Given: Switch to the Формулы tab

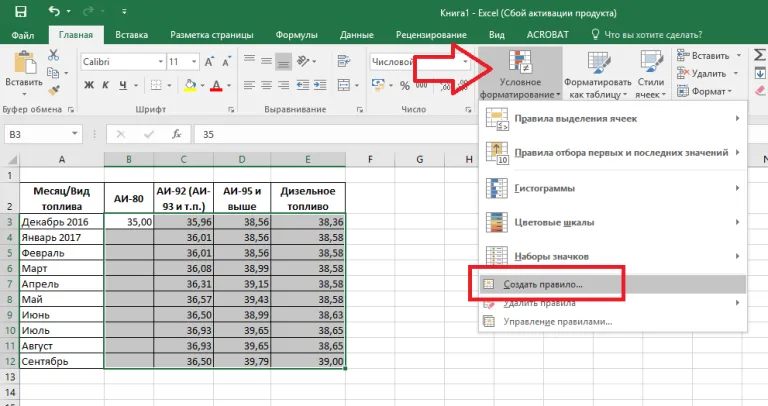Looking at the screenshot, I should [x=296, y=35].
